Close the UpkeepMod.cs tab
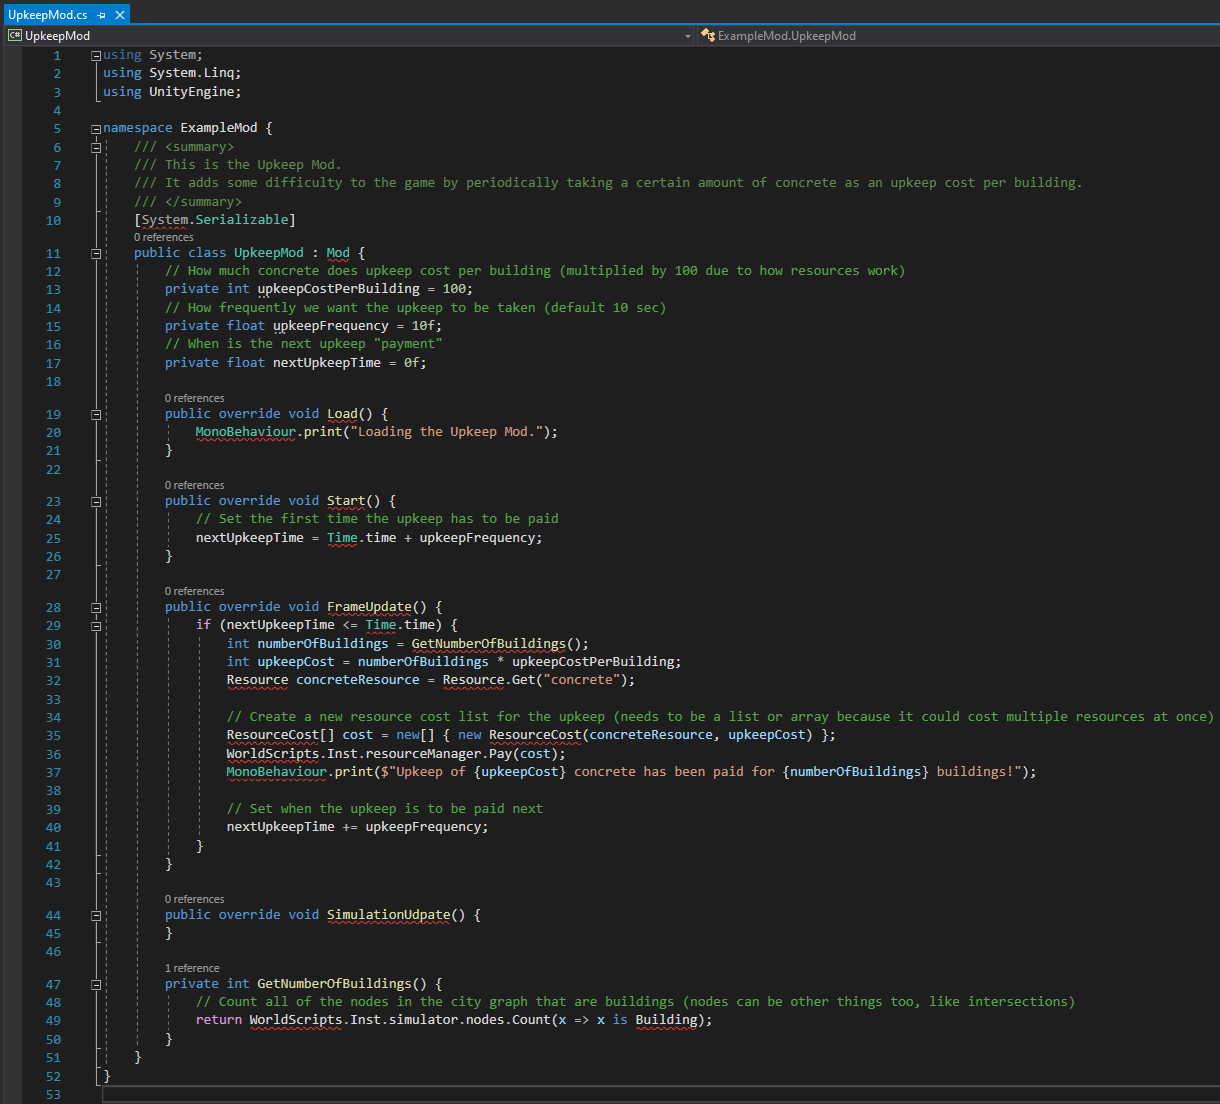This screenshot has width=1220, height=1104. [120, 15]
